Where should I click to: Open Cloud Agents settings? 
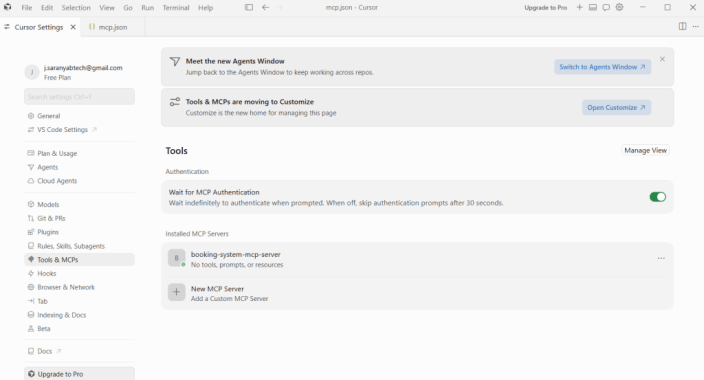57,181
